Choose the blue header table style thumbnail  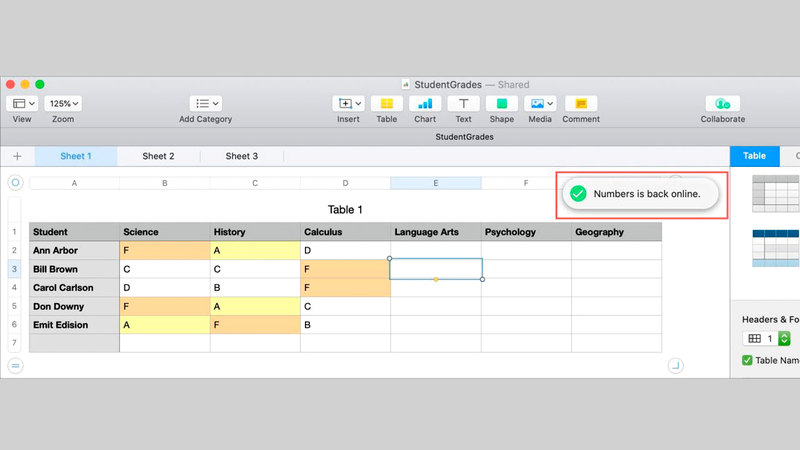(775, 248)
